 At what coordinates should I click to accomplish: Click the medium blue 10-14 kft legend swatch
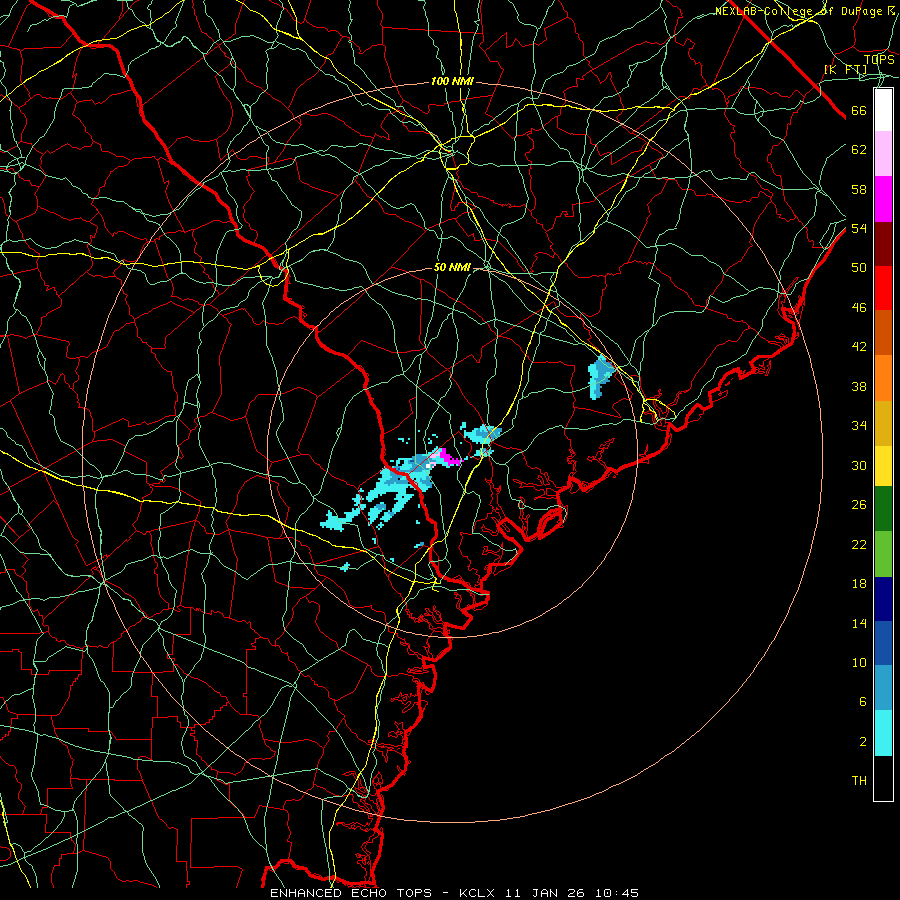tap(883, 643)
